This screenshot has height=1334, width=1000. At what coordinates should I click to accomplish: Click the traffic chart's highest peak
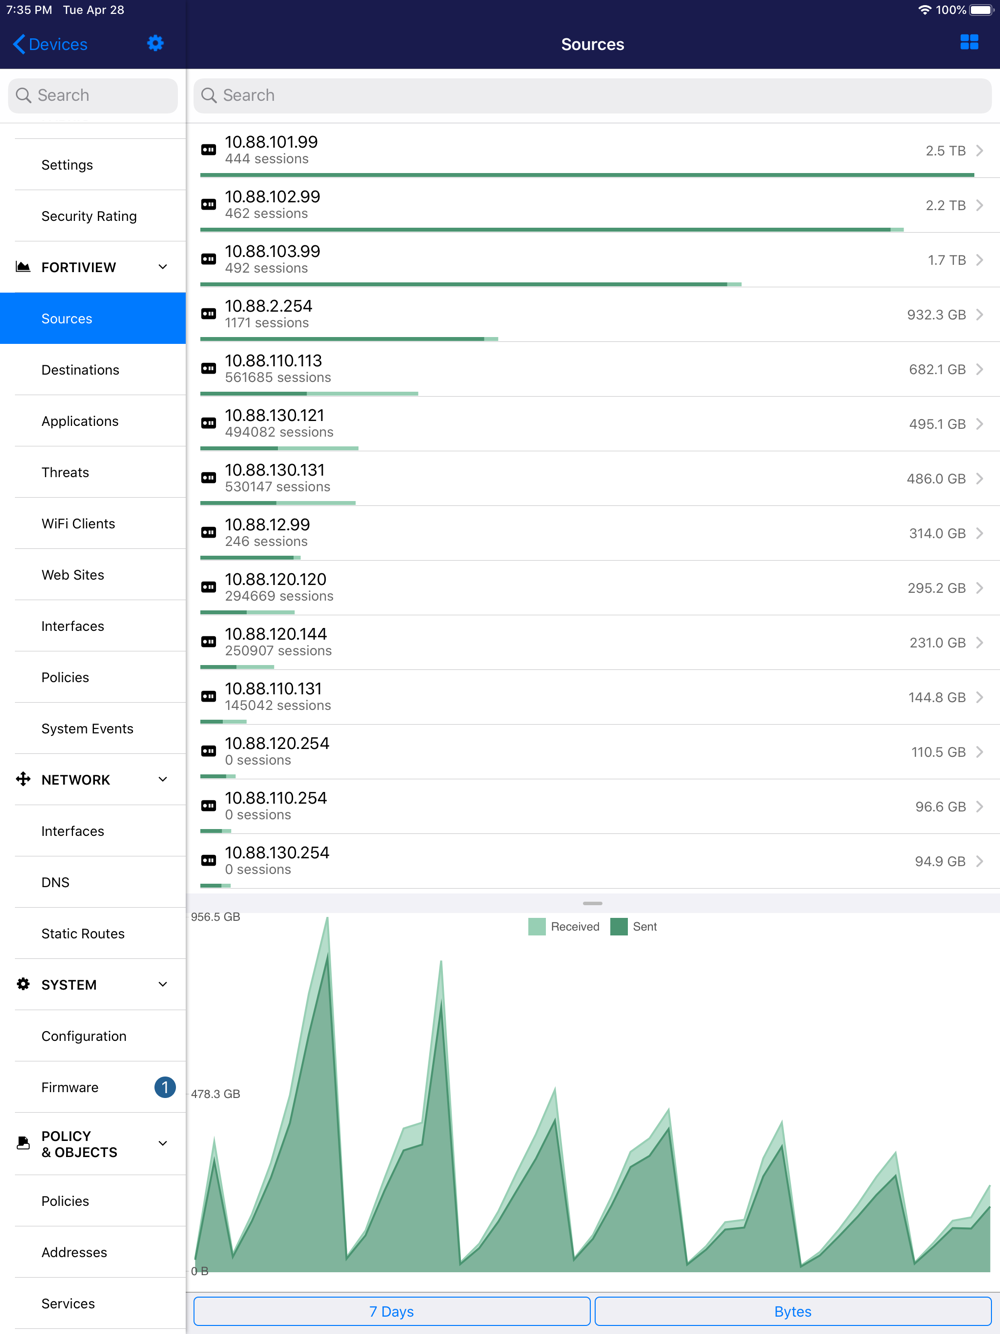click(327, 920)
